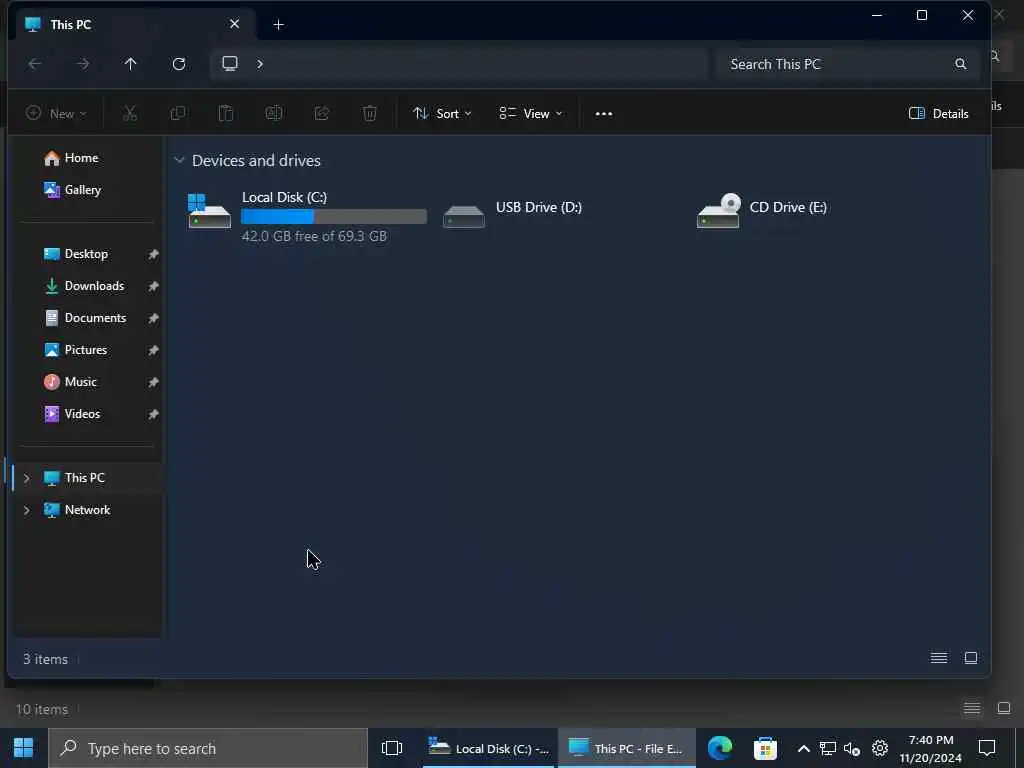Switch to Local Disk (C:) taskbar window
This screenshot has width=1024, height=768.
tap(489, 748)
